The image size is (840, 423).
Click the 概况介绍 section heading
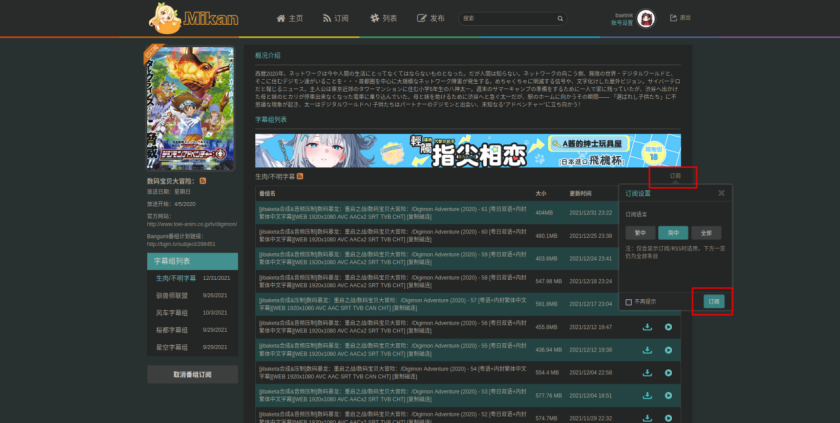point(268,55)
